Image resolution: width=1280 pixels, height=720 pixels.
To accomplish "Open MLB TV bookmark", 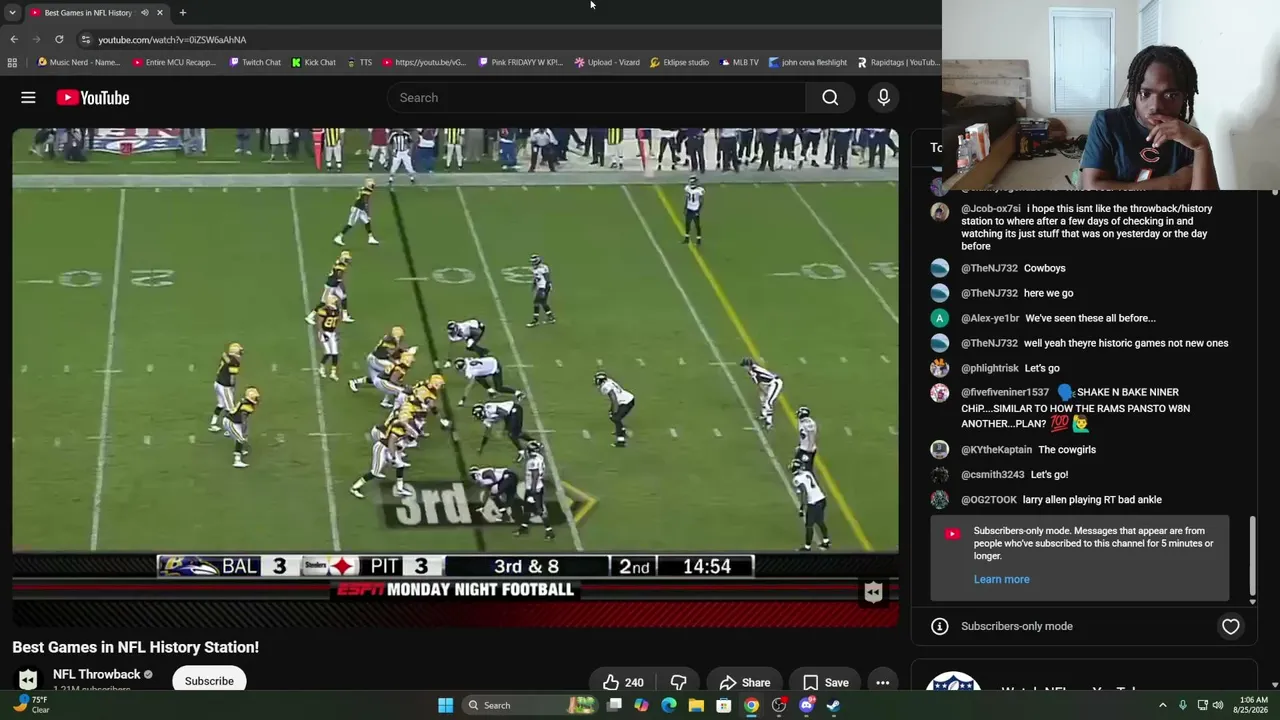I will pos(739,62).
